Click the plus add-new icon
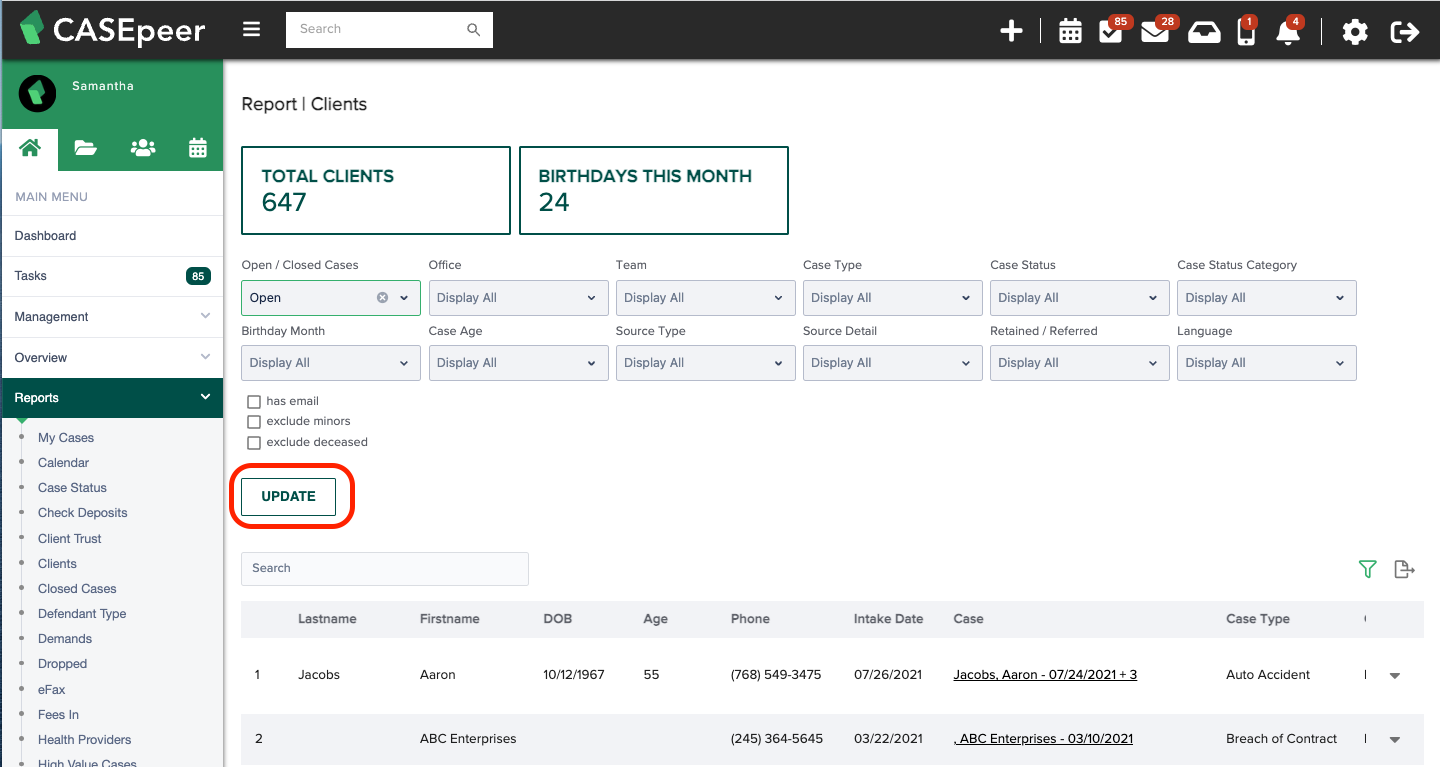The width and height of the screenshot is (1440, 767). (x=1011, y=31)
